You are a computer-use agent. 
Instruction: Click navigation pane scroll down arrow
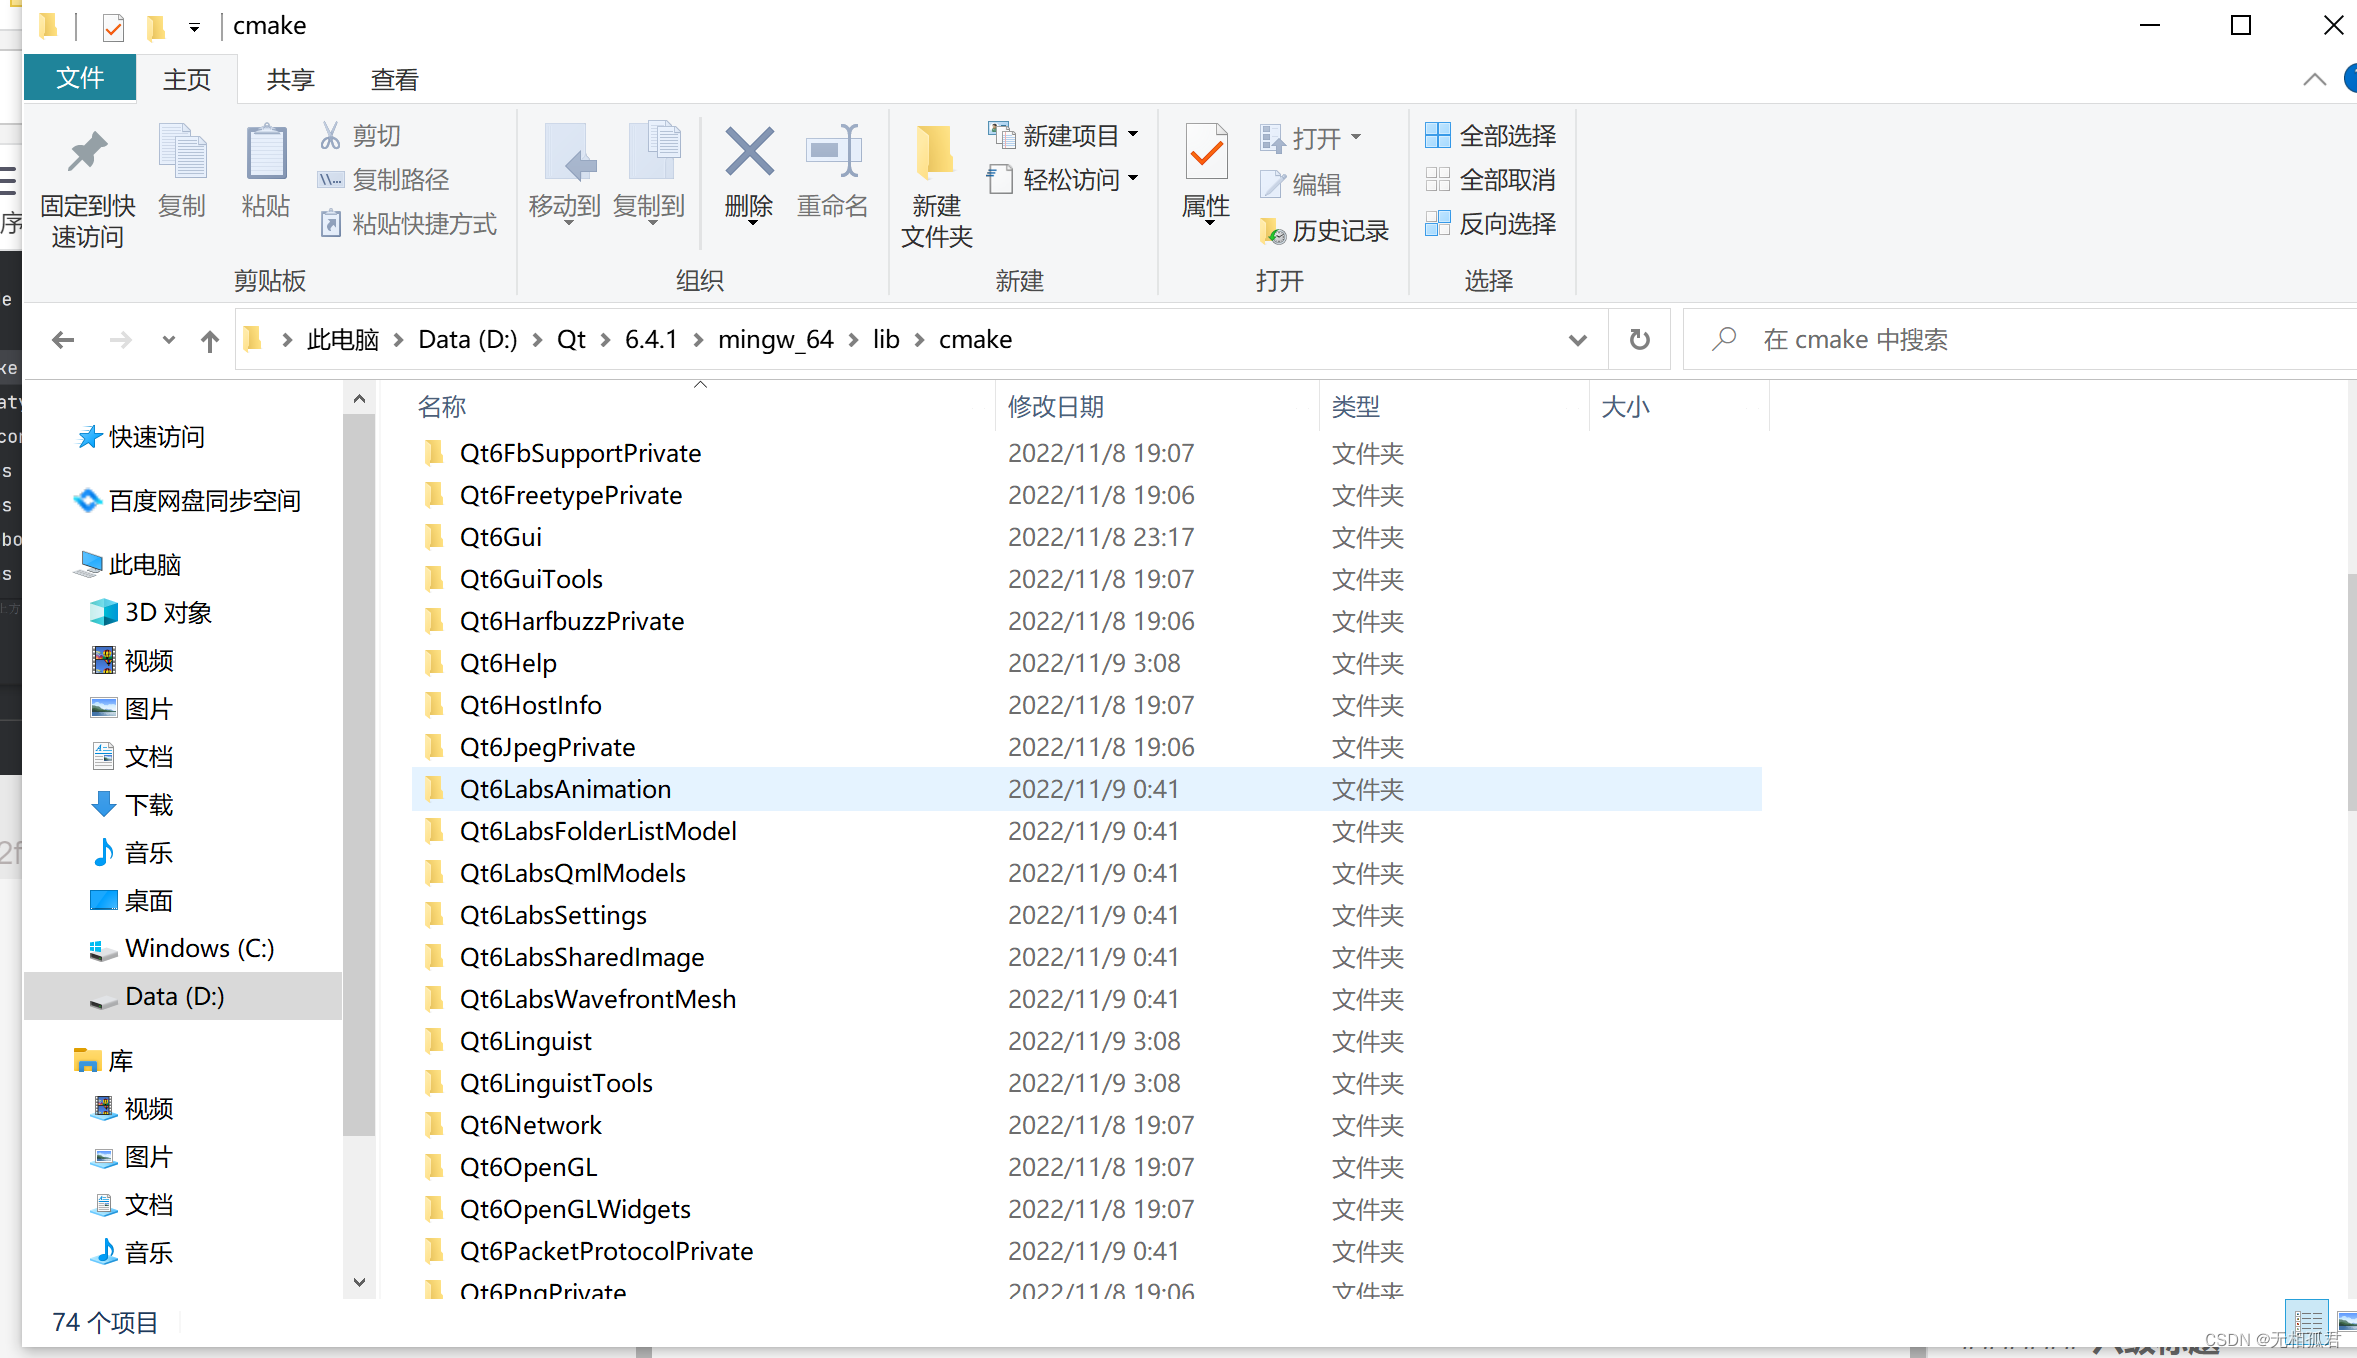(359, 1281)
